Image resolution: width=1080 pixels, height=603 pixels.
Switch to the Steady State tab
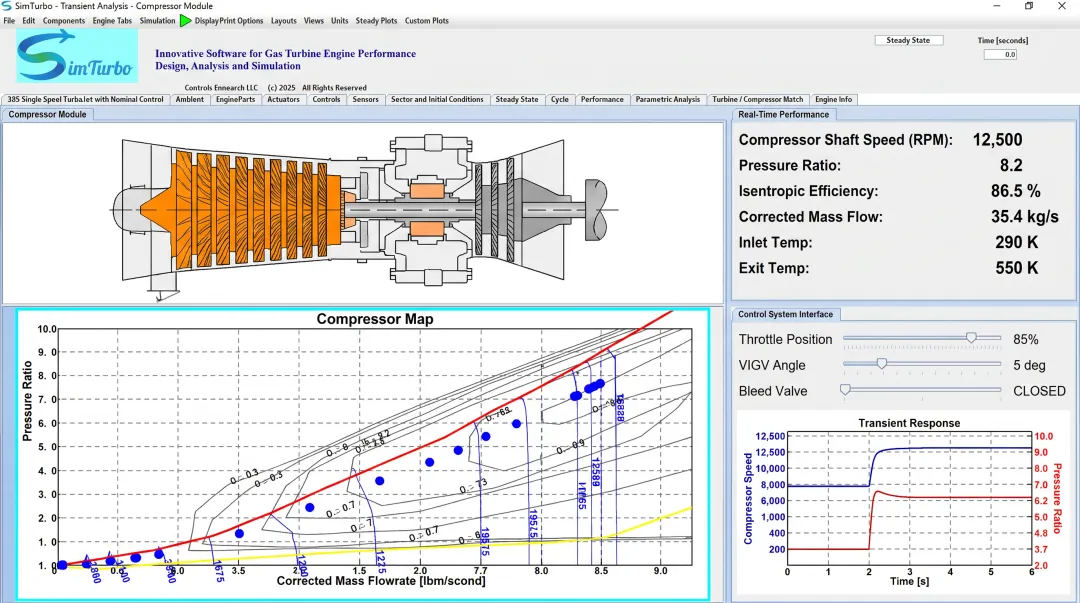click(517, 99)
